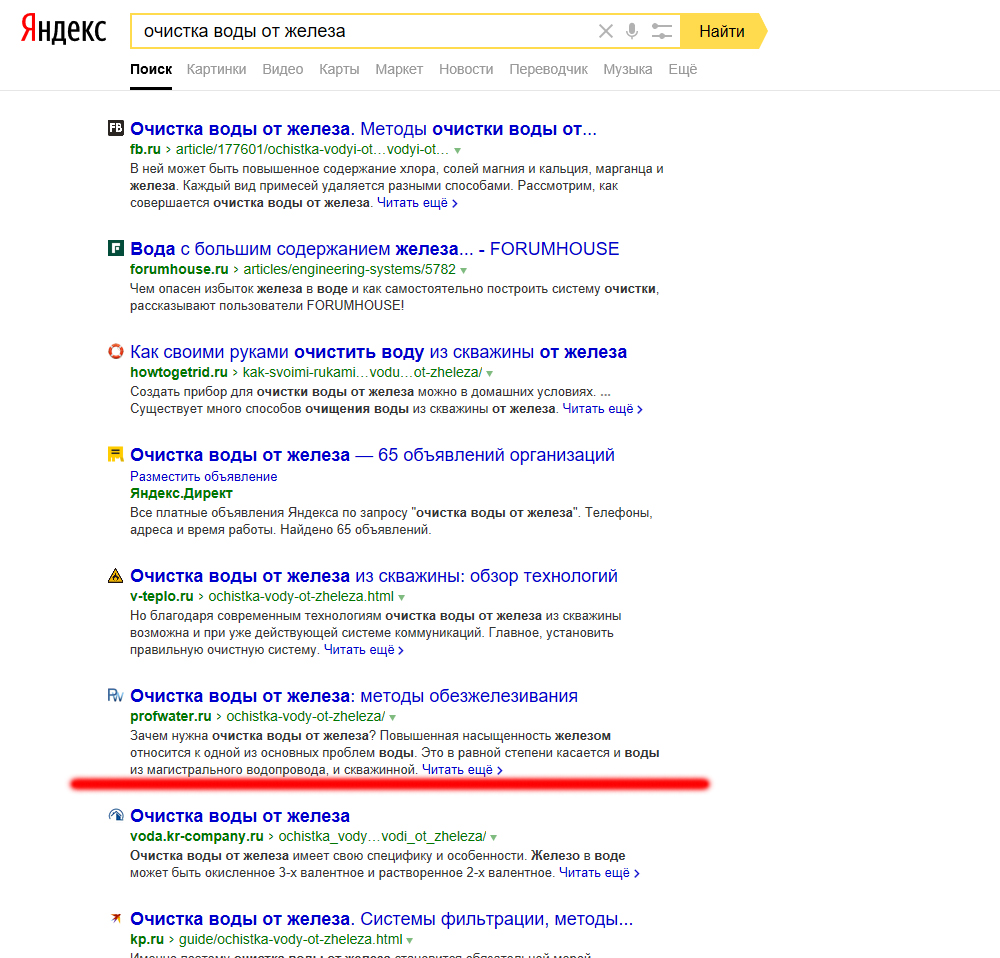Switch to the Видео tab

(283, 69)
